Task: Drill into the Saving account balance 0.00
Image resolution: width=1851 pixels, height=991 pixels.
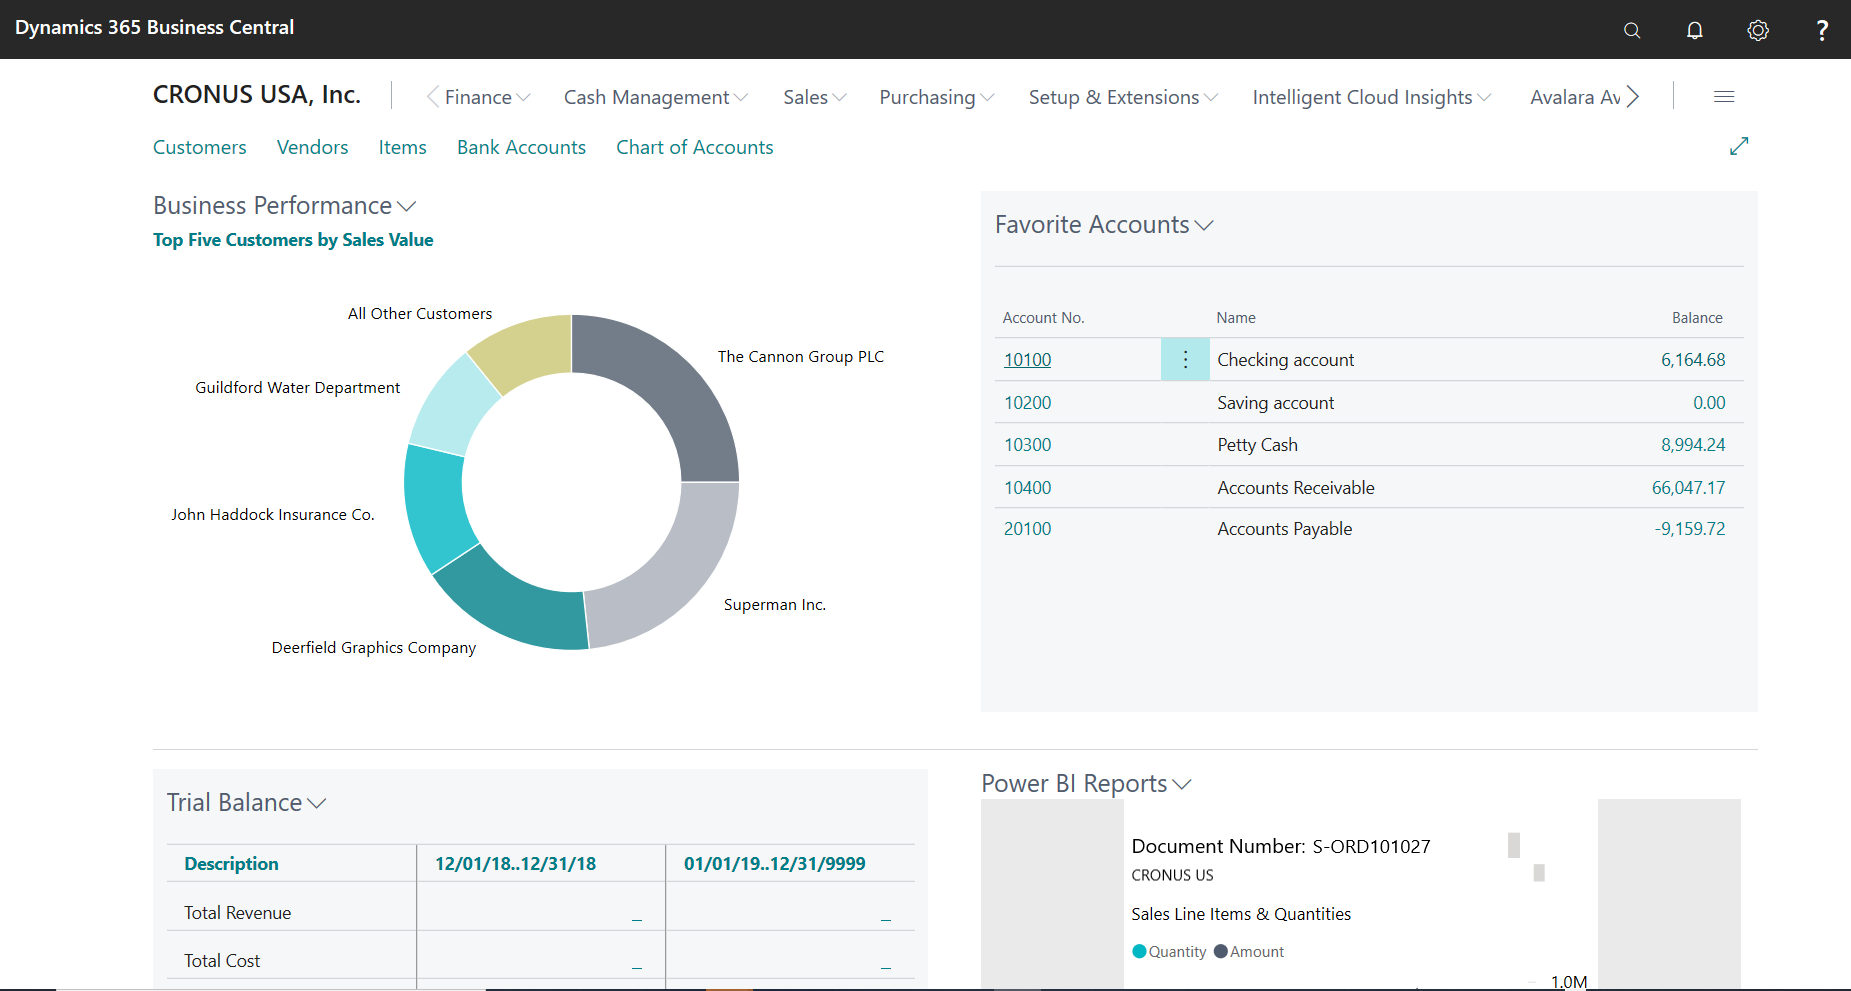Action: tap(1709, 403)
